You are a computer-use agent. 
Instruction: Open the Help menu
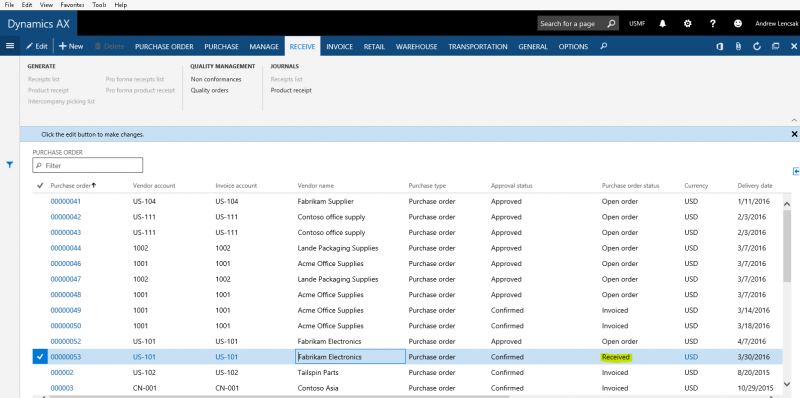121,5
